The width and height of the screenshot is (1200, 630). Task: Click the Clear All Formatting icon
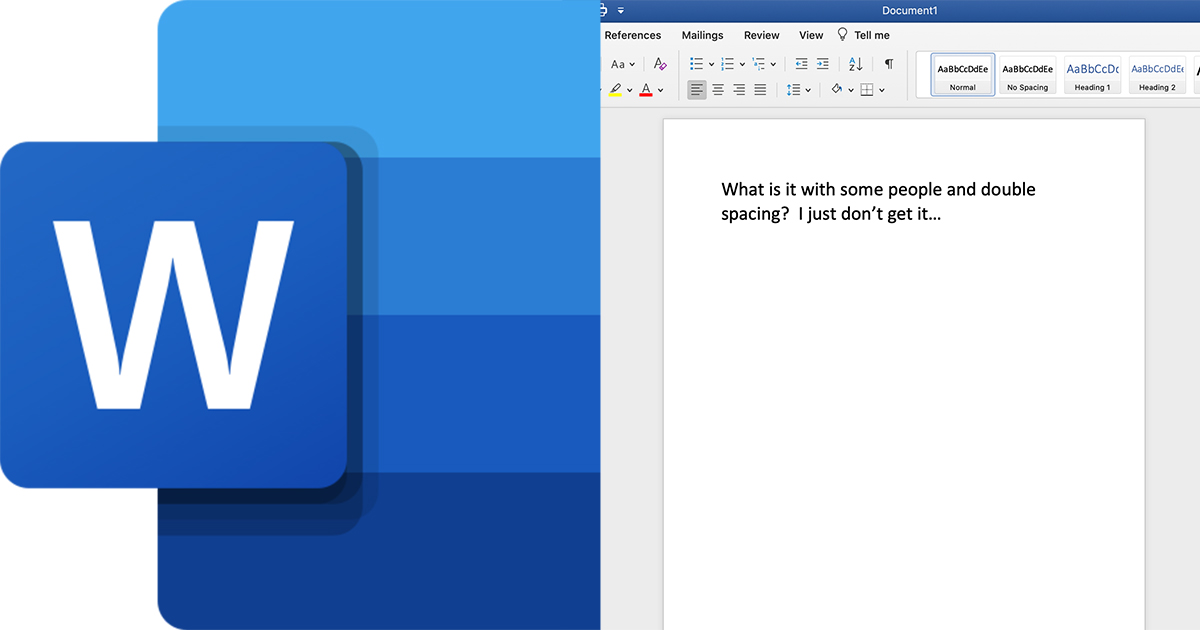click(660, 64)
